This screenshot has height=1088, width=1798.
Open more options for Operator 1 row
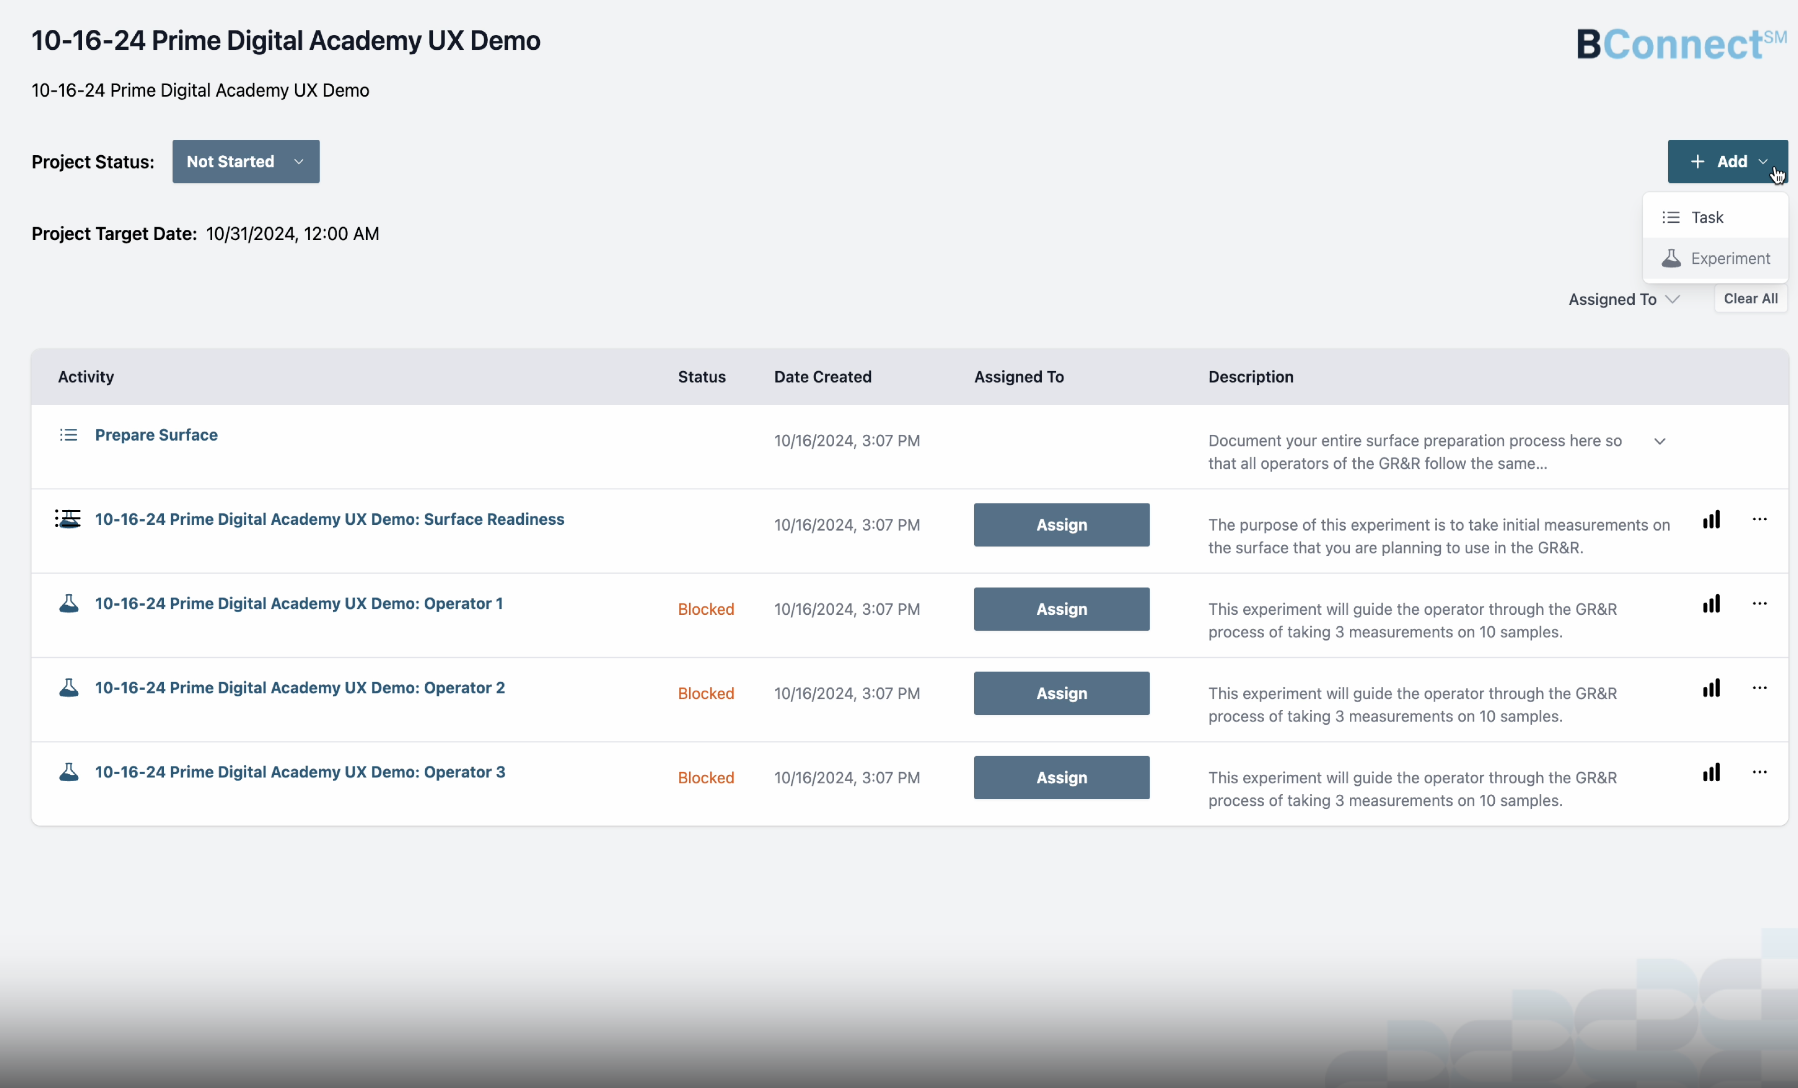[x=1759, y=603]
